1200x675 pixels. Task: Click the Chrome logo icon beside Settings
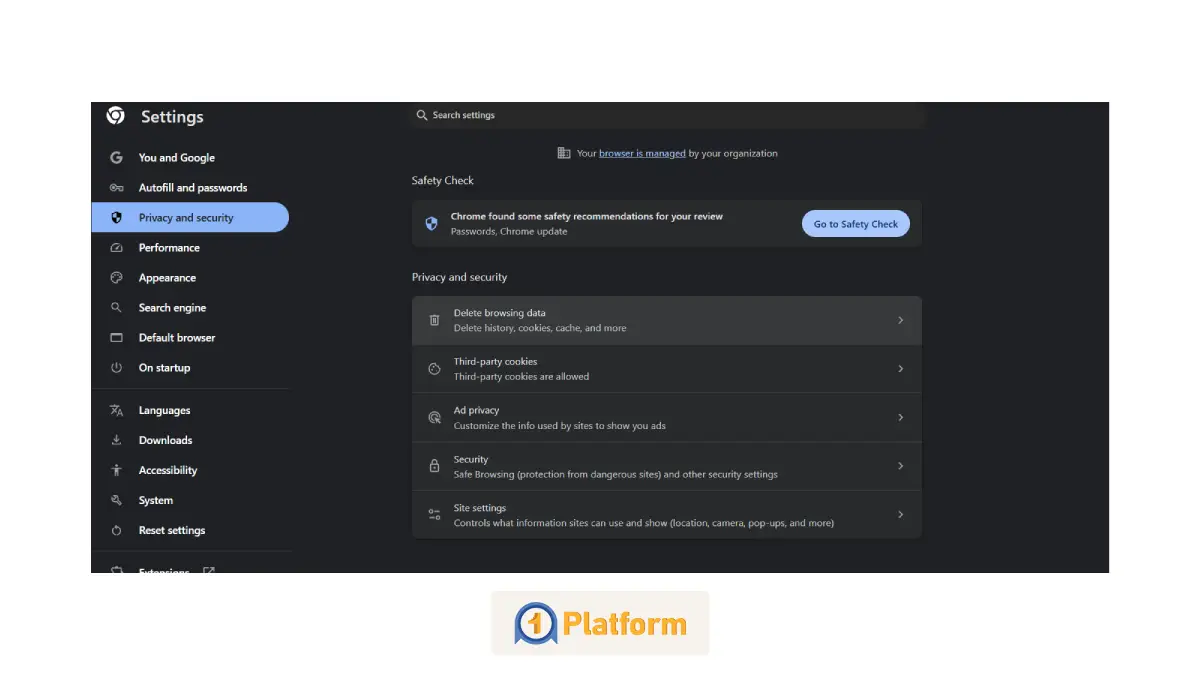116,116
